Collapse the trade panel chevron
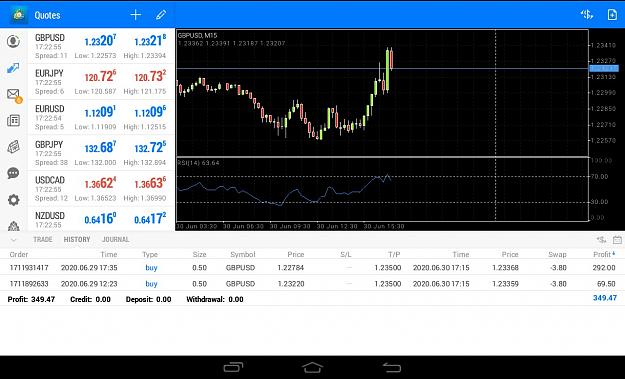Screen dimensions: 625x379 [x=14, y=240]
